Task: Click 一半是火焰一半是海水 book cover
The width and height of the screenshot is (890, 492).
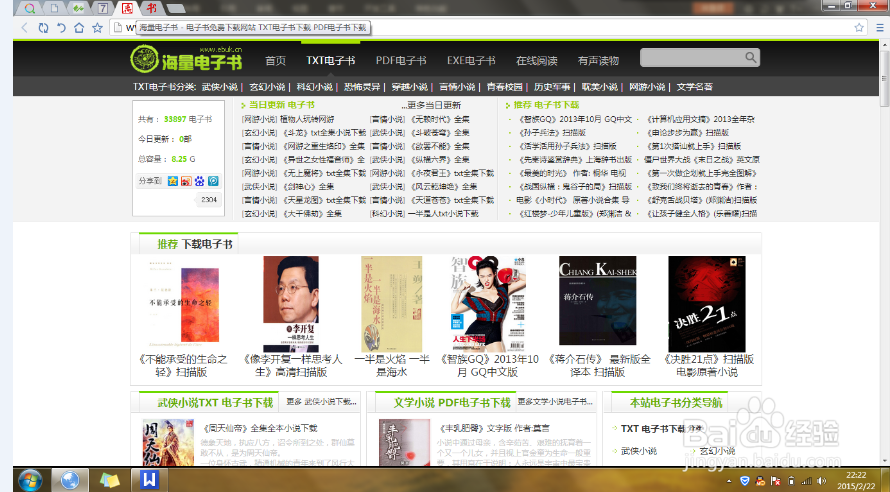Action: click(392, 304)
